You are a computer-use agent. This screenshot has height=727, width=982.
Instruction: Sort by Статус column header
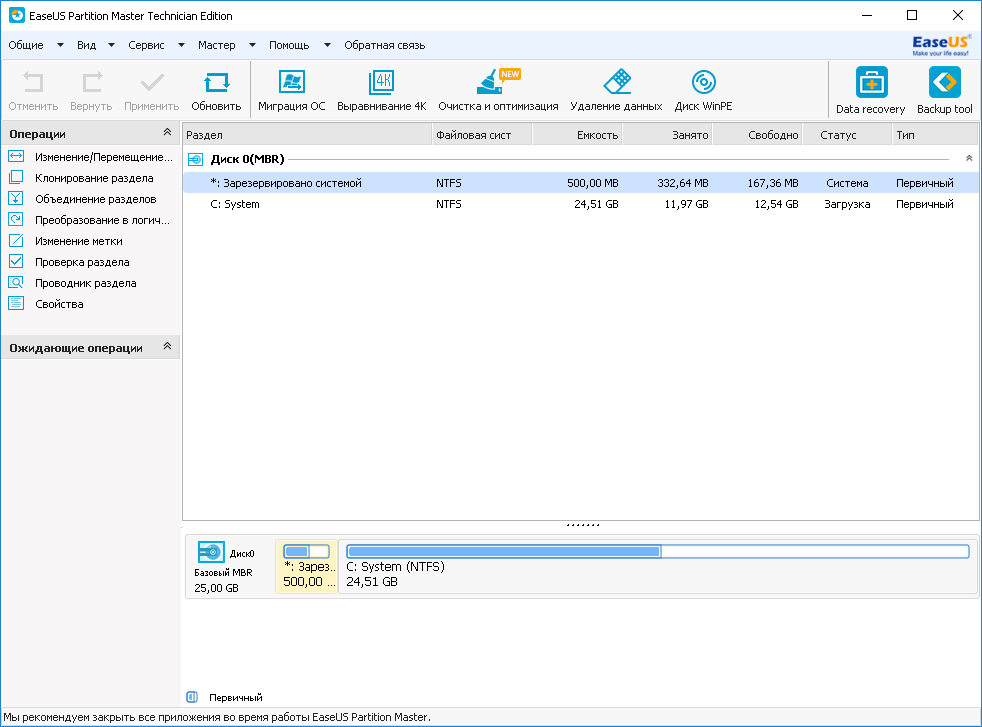coord(847,135)
